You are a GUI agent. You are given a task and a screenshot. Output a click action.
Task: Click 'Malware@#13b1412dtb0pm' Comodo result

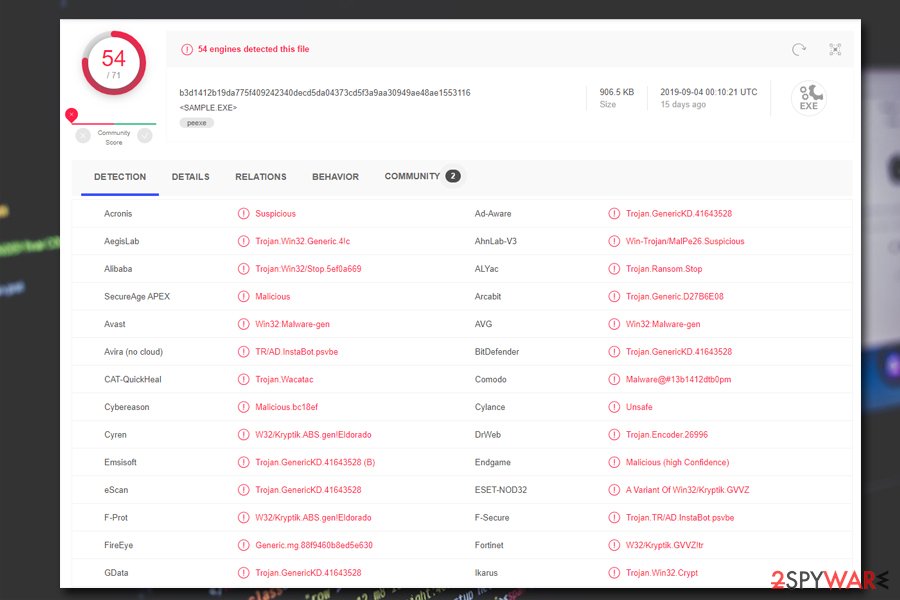click(678, 379)
